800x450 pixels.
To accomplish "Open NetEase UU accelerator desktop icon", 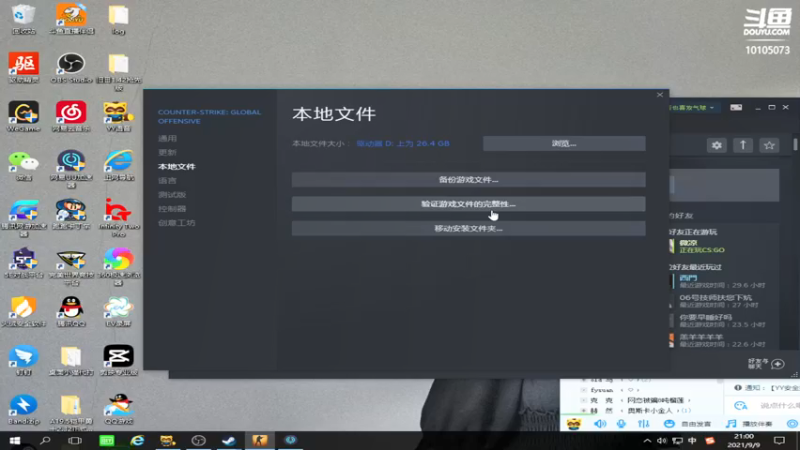I will (x=71, y=169).
